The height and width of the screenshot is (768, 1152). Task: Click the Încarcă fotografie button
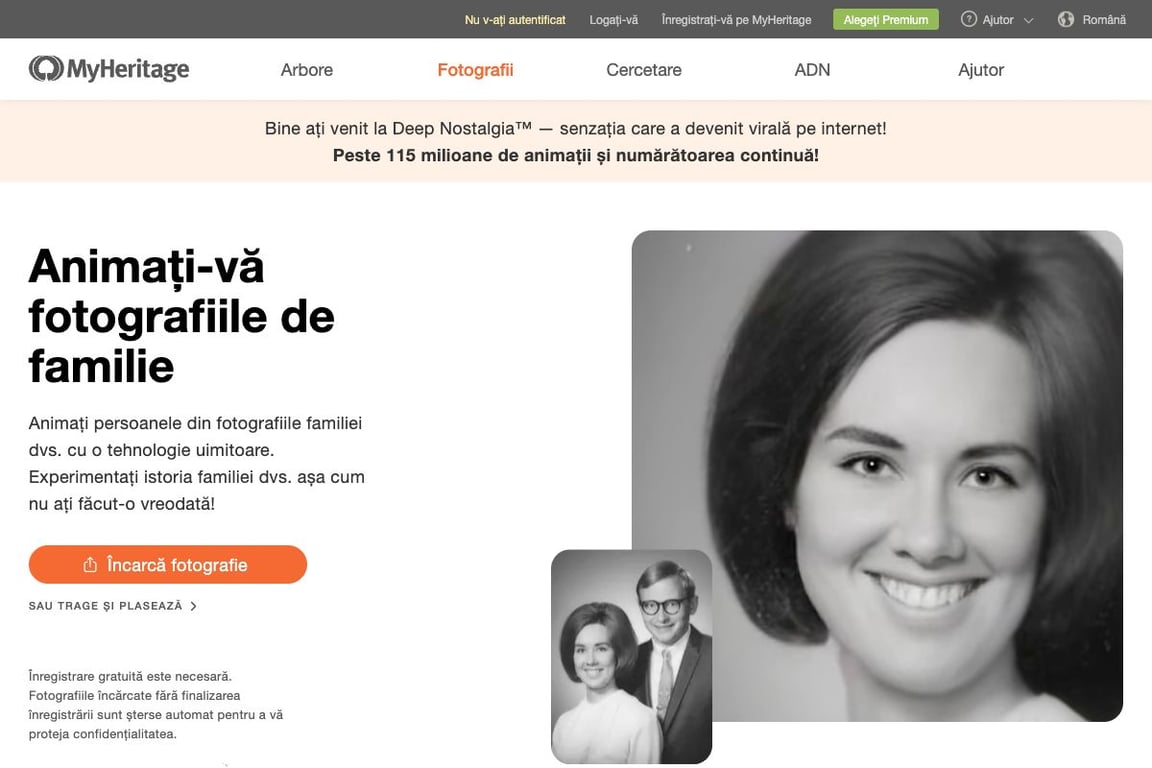click(168, 564)
